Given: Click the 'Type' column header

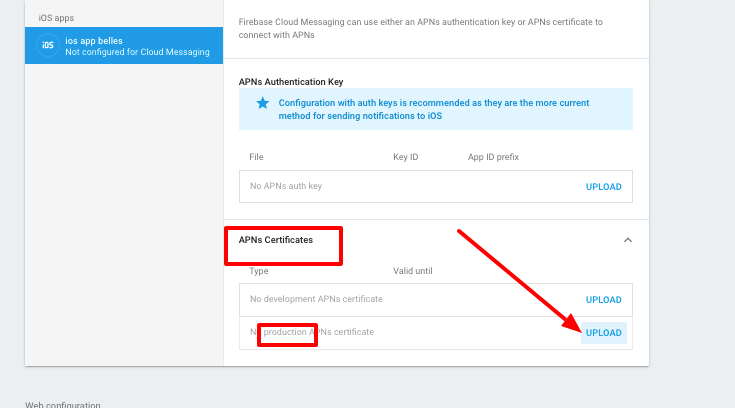Looking at the screenshot, I should pos(259,271).
